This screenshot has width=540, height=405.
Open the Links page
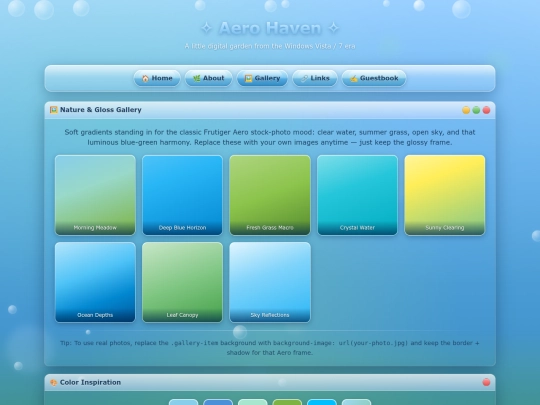(315, 78)
